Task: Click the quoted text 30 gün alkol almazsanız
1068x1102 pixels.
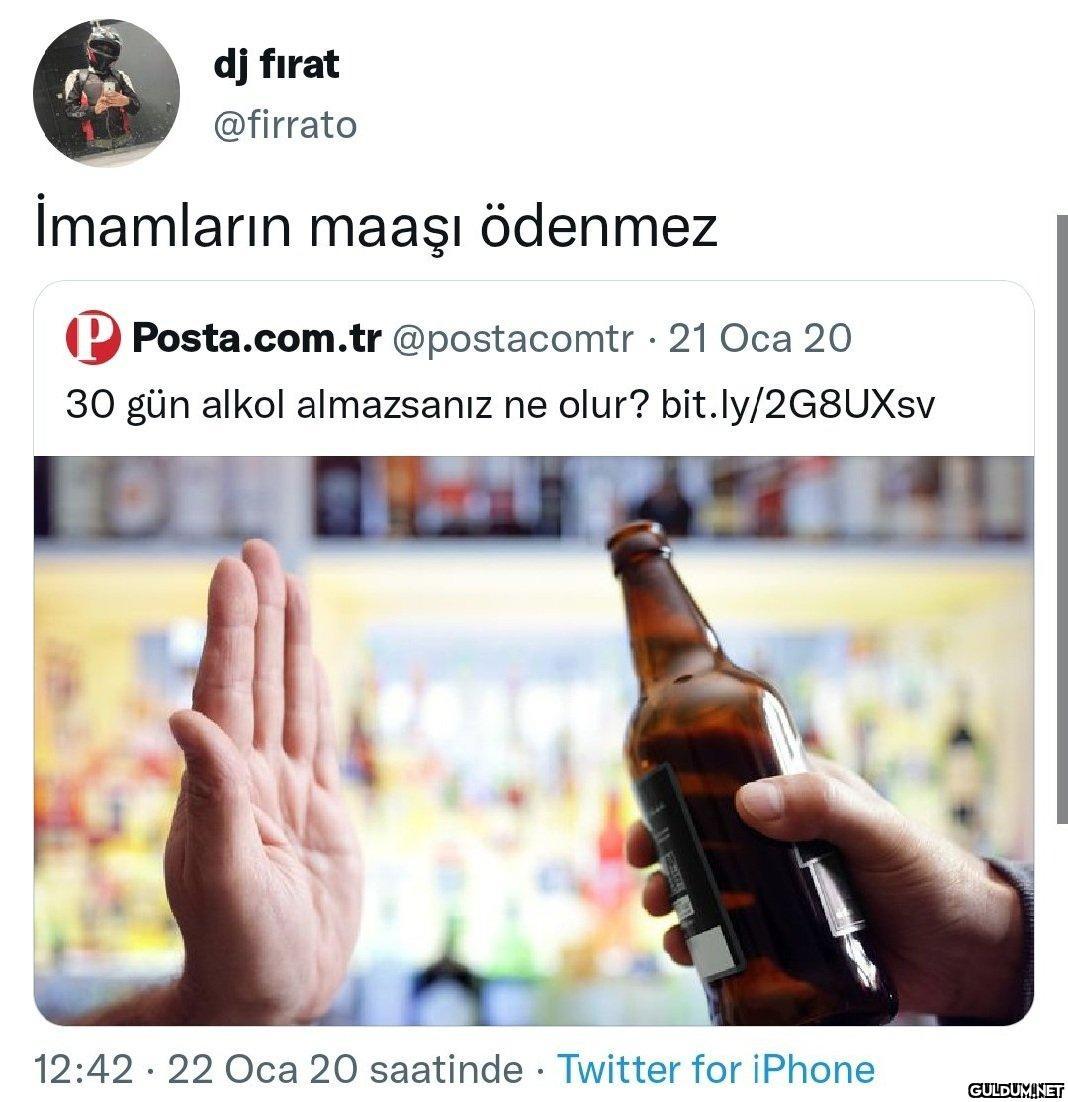Action: point(281,405)
